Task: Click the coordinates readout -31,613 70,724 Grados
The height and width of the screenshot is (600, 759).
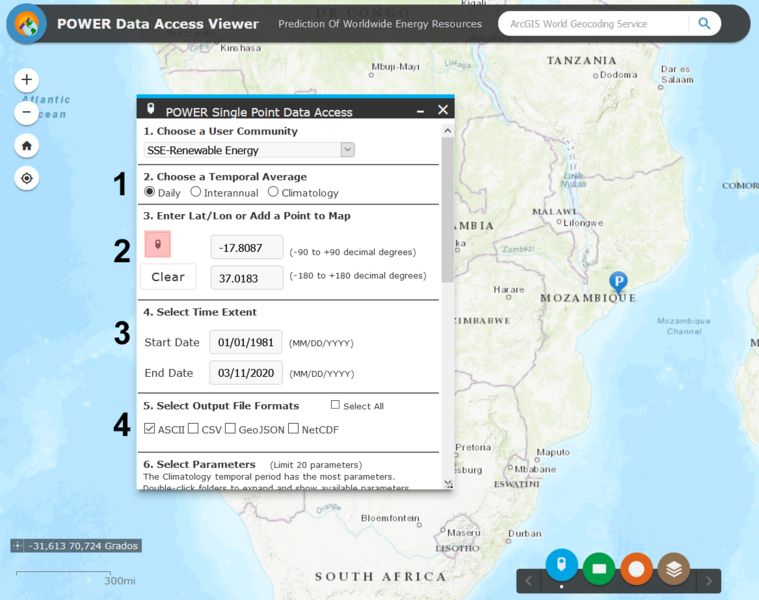Action: click(x=83, y=546)
